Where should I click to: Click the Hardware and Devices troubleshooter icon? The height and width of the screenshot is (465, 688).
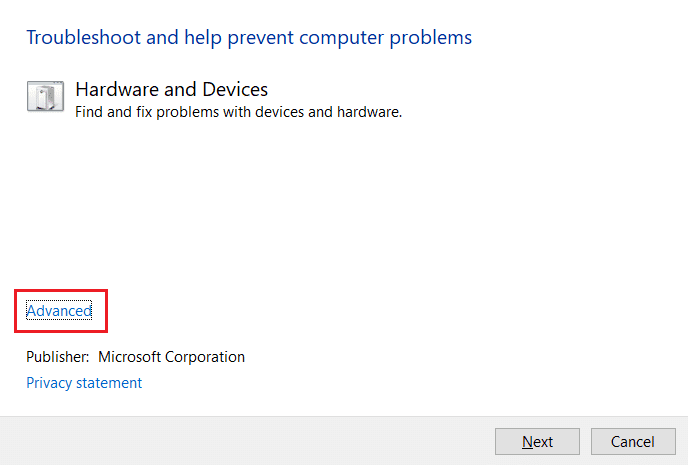tap(45, 98)
